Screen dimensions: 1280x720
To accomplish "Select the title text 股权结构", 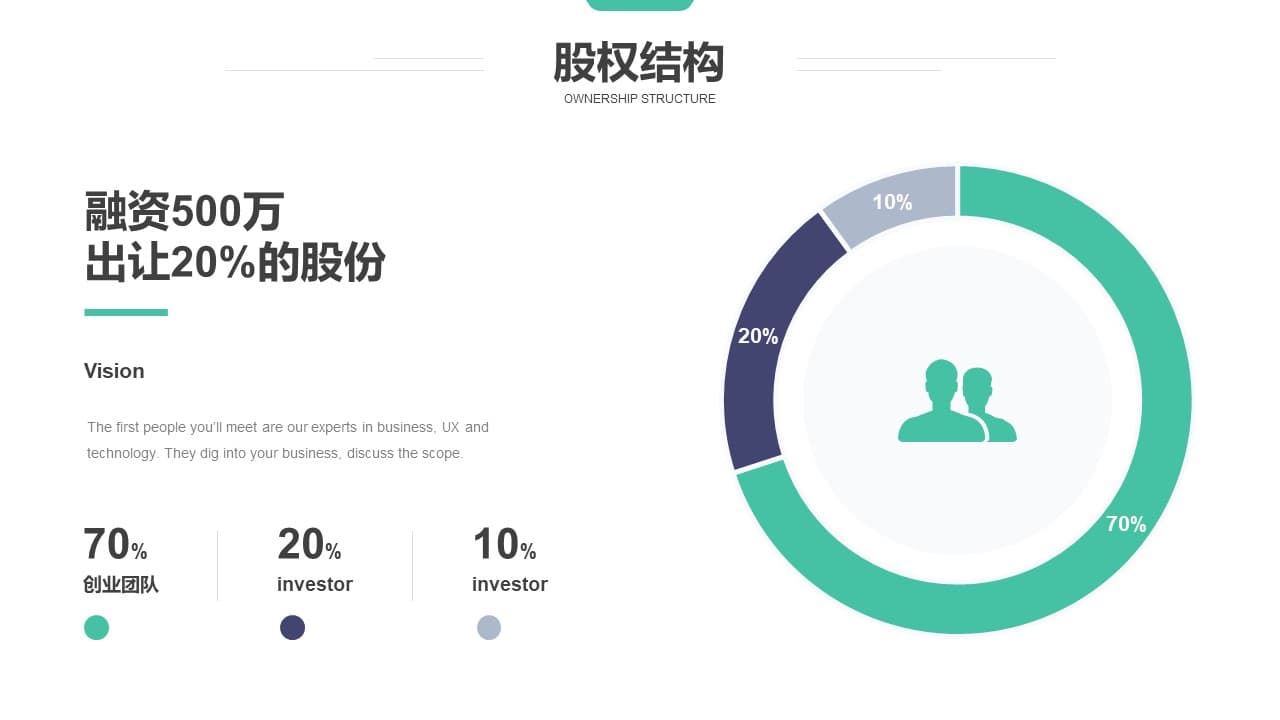I will click(639, 63).
